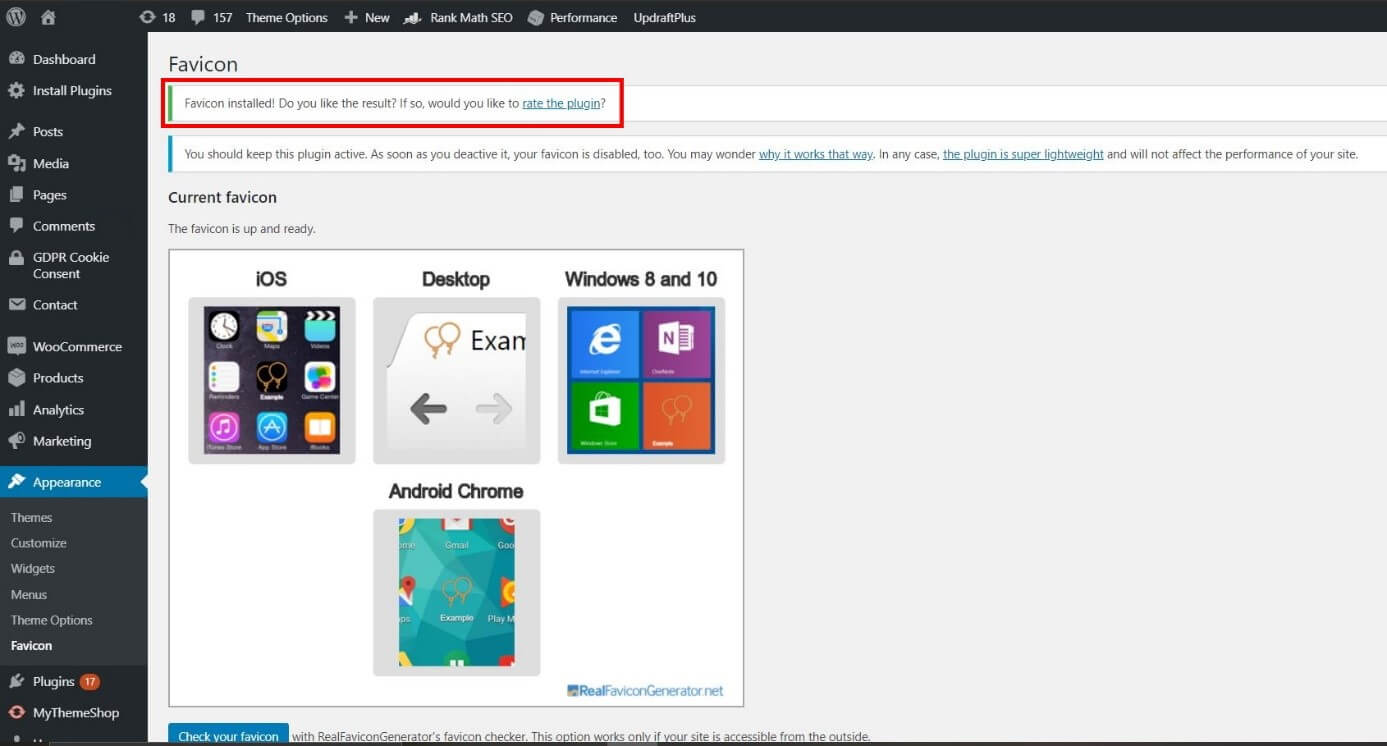Viewport: 1387px width, 746px height.
Task: Collapse the Appearance menu section
Action: tap(66, 482)
